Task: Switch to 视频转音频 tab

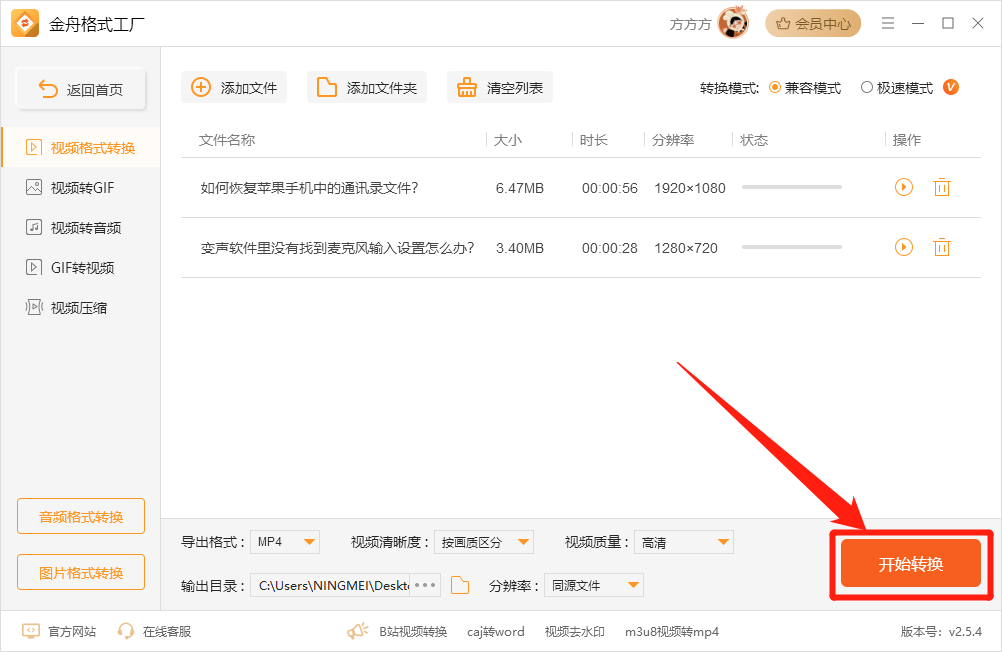Action: pyautogui.click(x=81, y=228)
